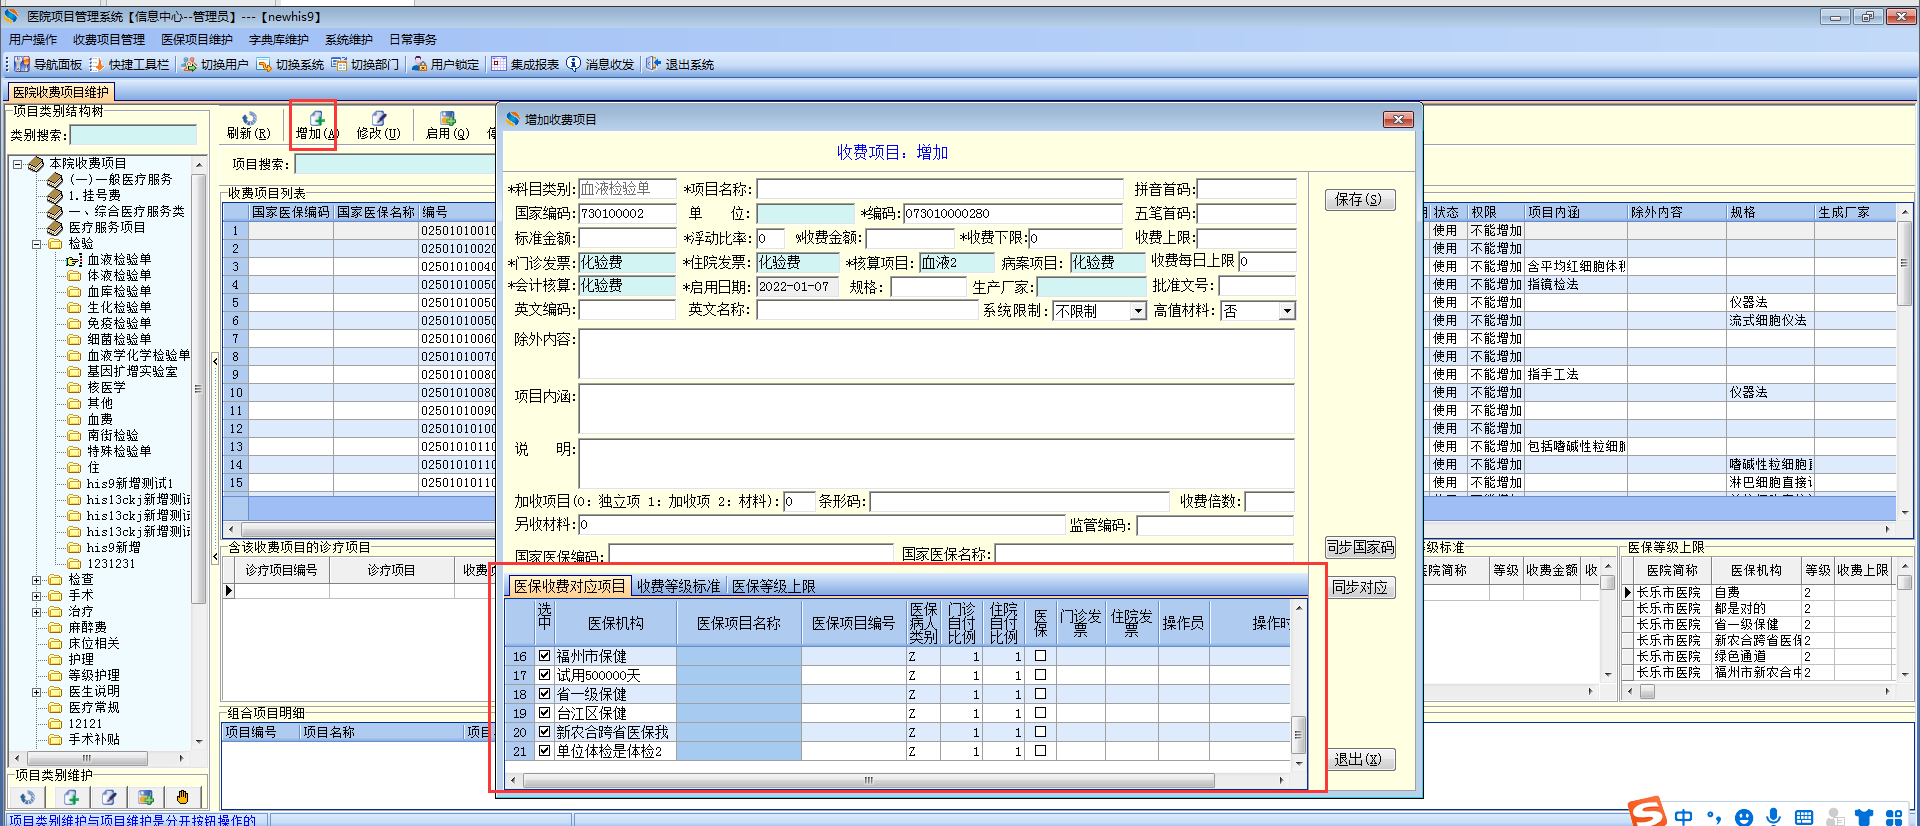Expand the 手术 tree node

click(37, 595)
